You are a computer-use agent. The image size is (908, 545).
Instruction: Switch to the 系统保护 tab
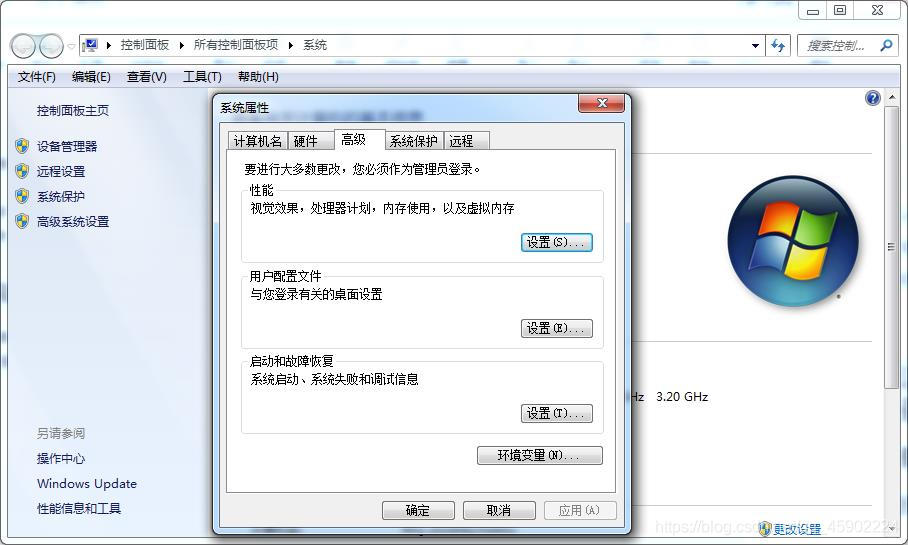[413, 141]
